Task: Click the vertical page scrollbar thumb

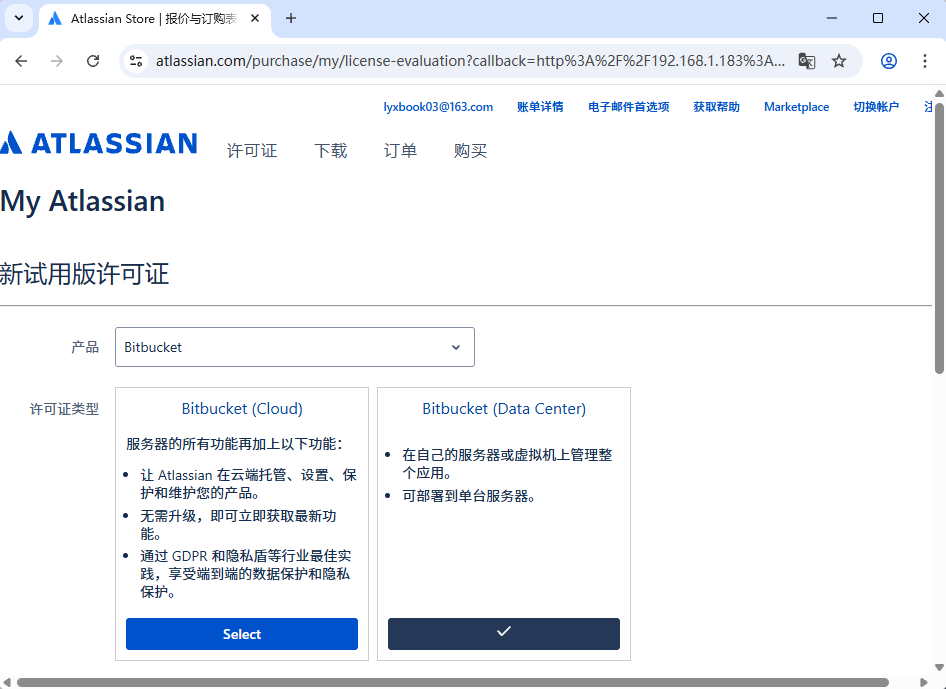Action: click(x=939, y=238)
